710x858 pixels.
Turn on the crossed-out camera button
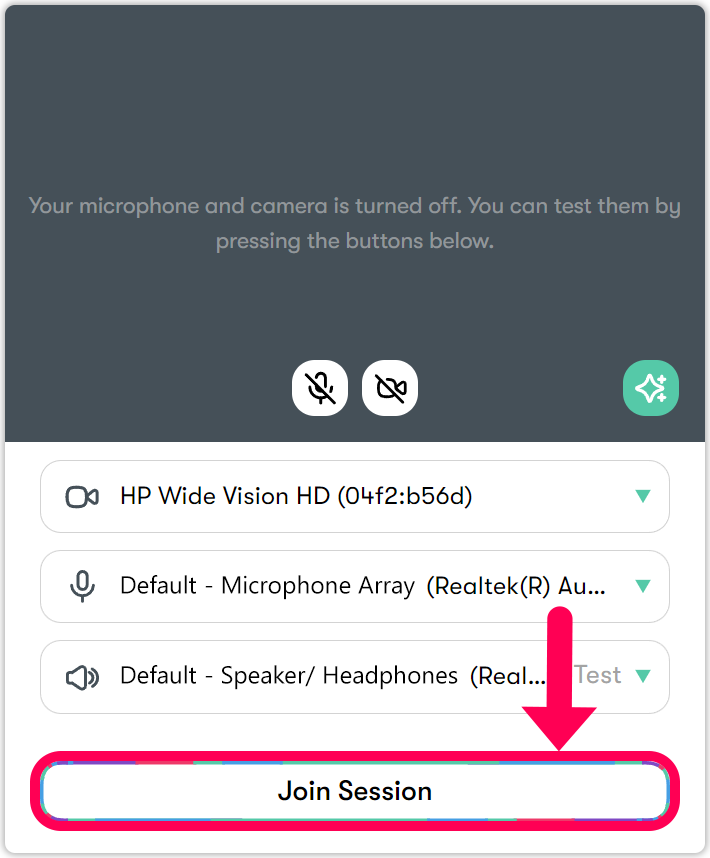point(390,388)
